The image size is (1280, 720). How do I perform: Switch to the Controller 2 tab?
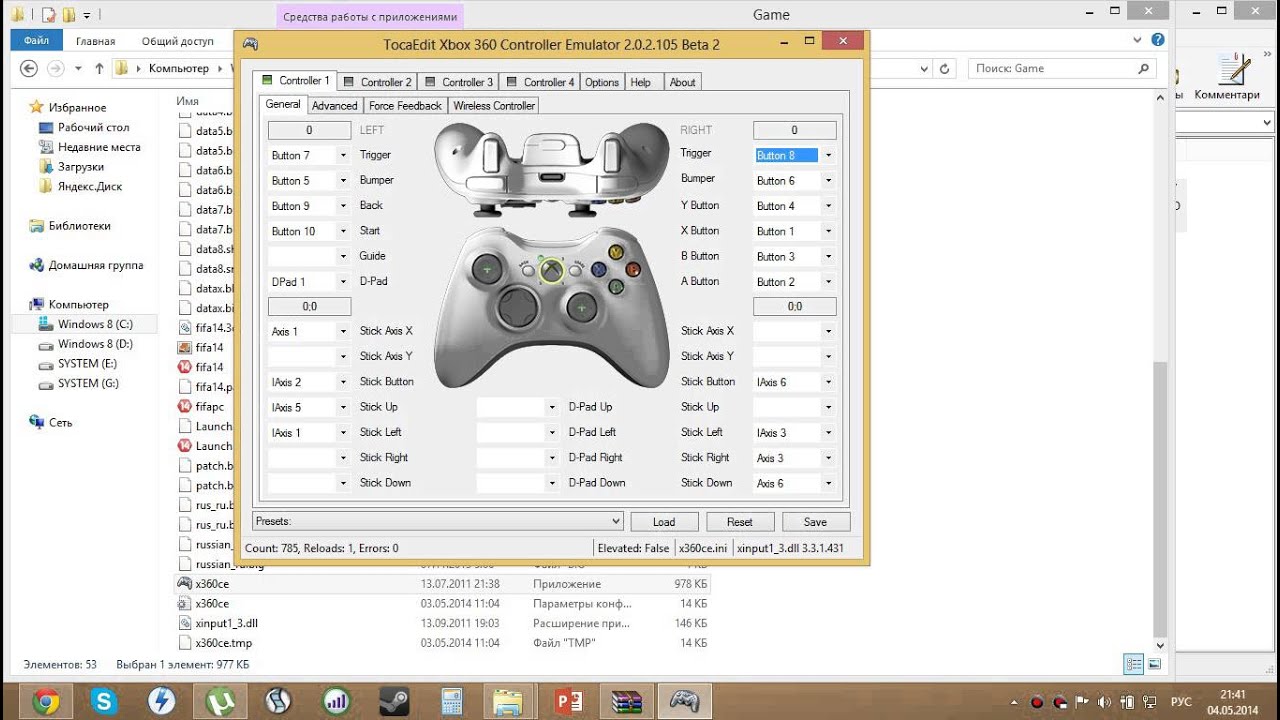(x=377, y=82)
